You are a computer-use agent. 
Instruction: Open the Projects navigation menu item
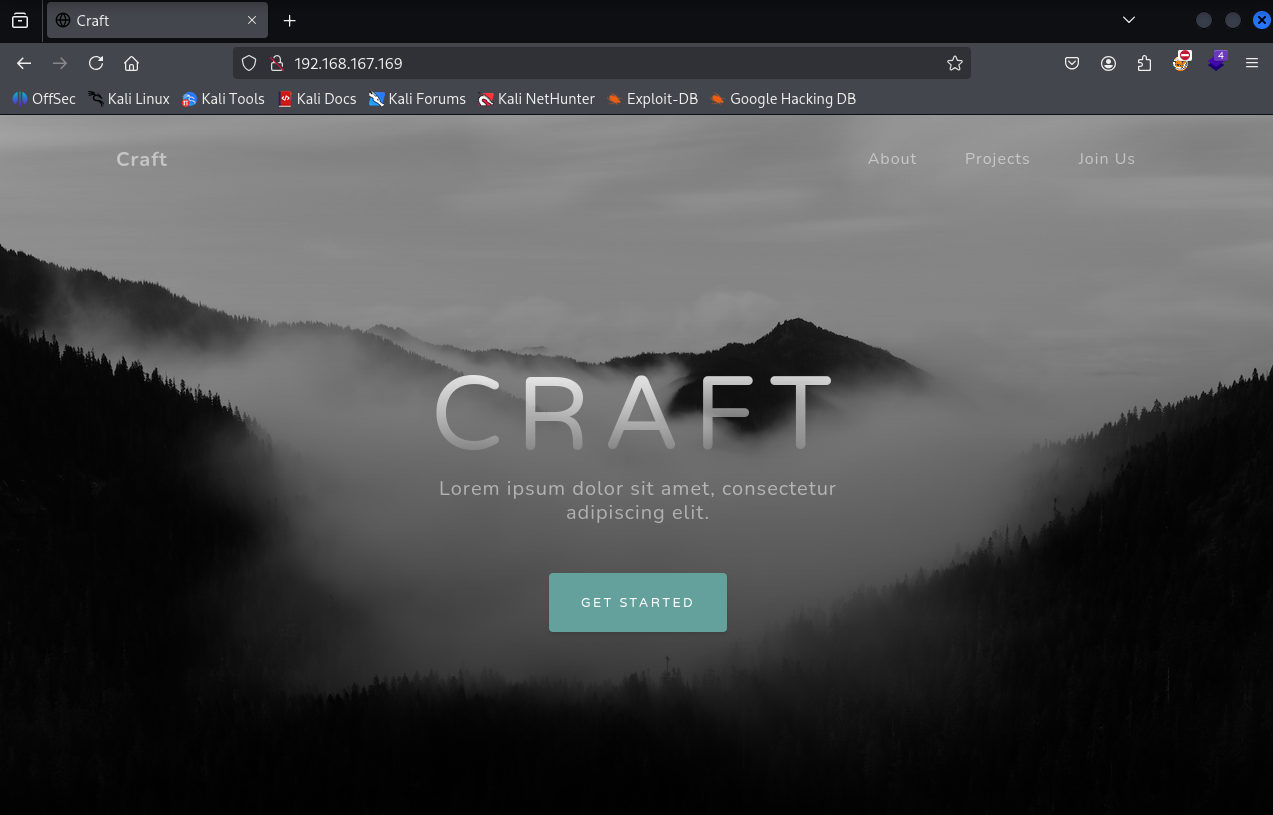click(x=997, y=159)
